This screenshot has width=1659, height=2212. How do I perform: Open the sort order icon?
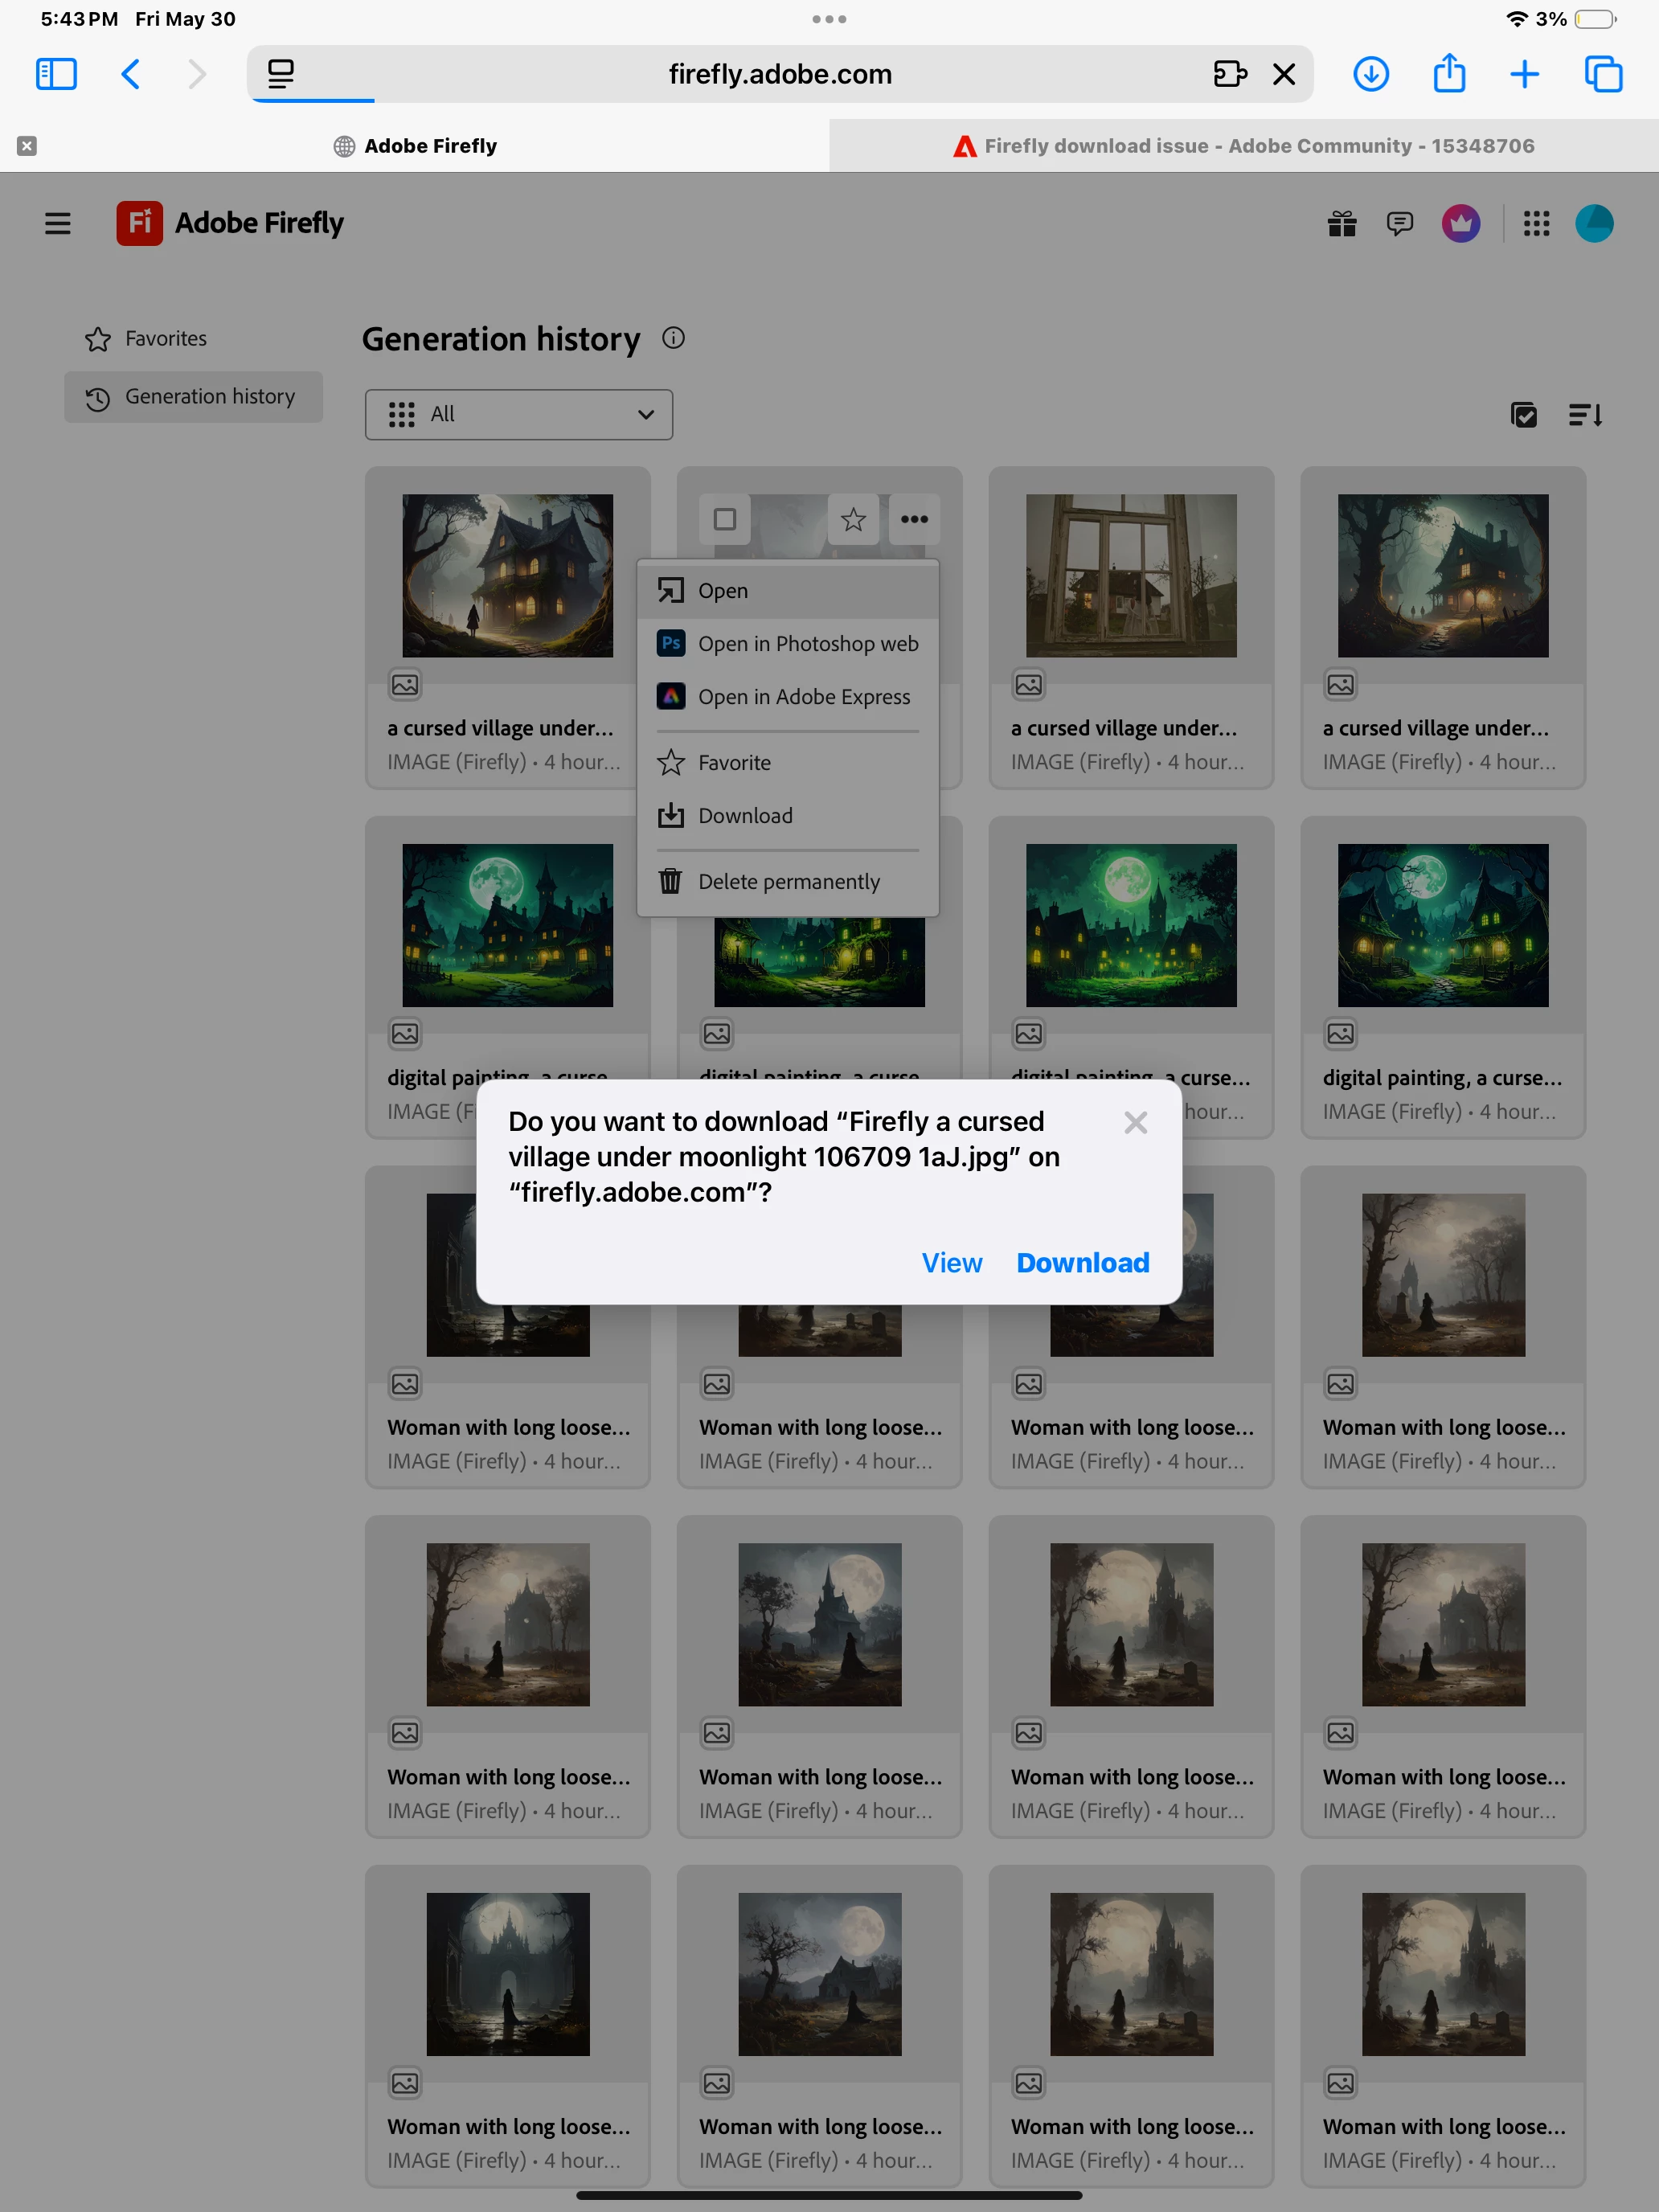coord(1585,414)
